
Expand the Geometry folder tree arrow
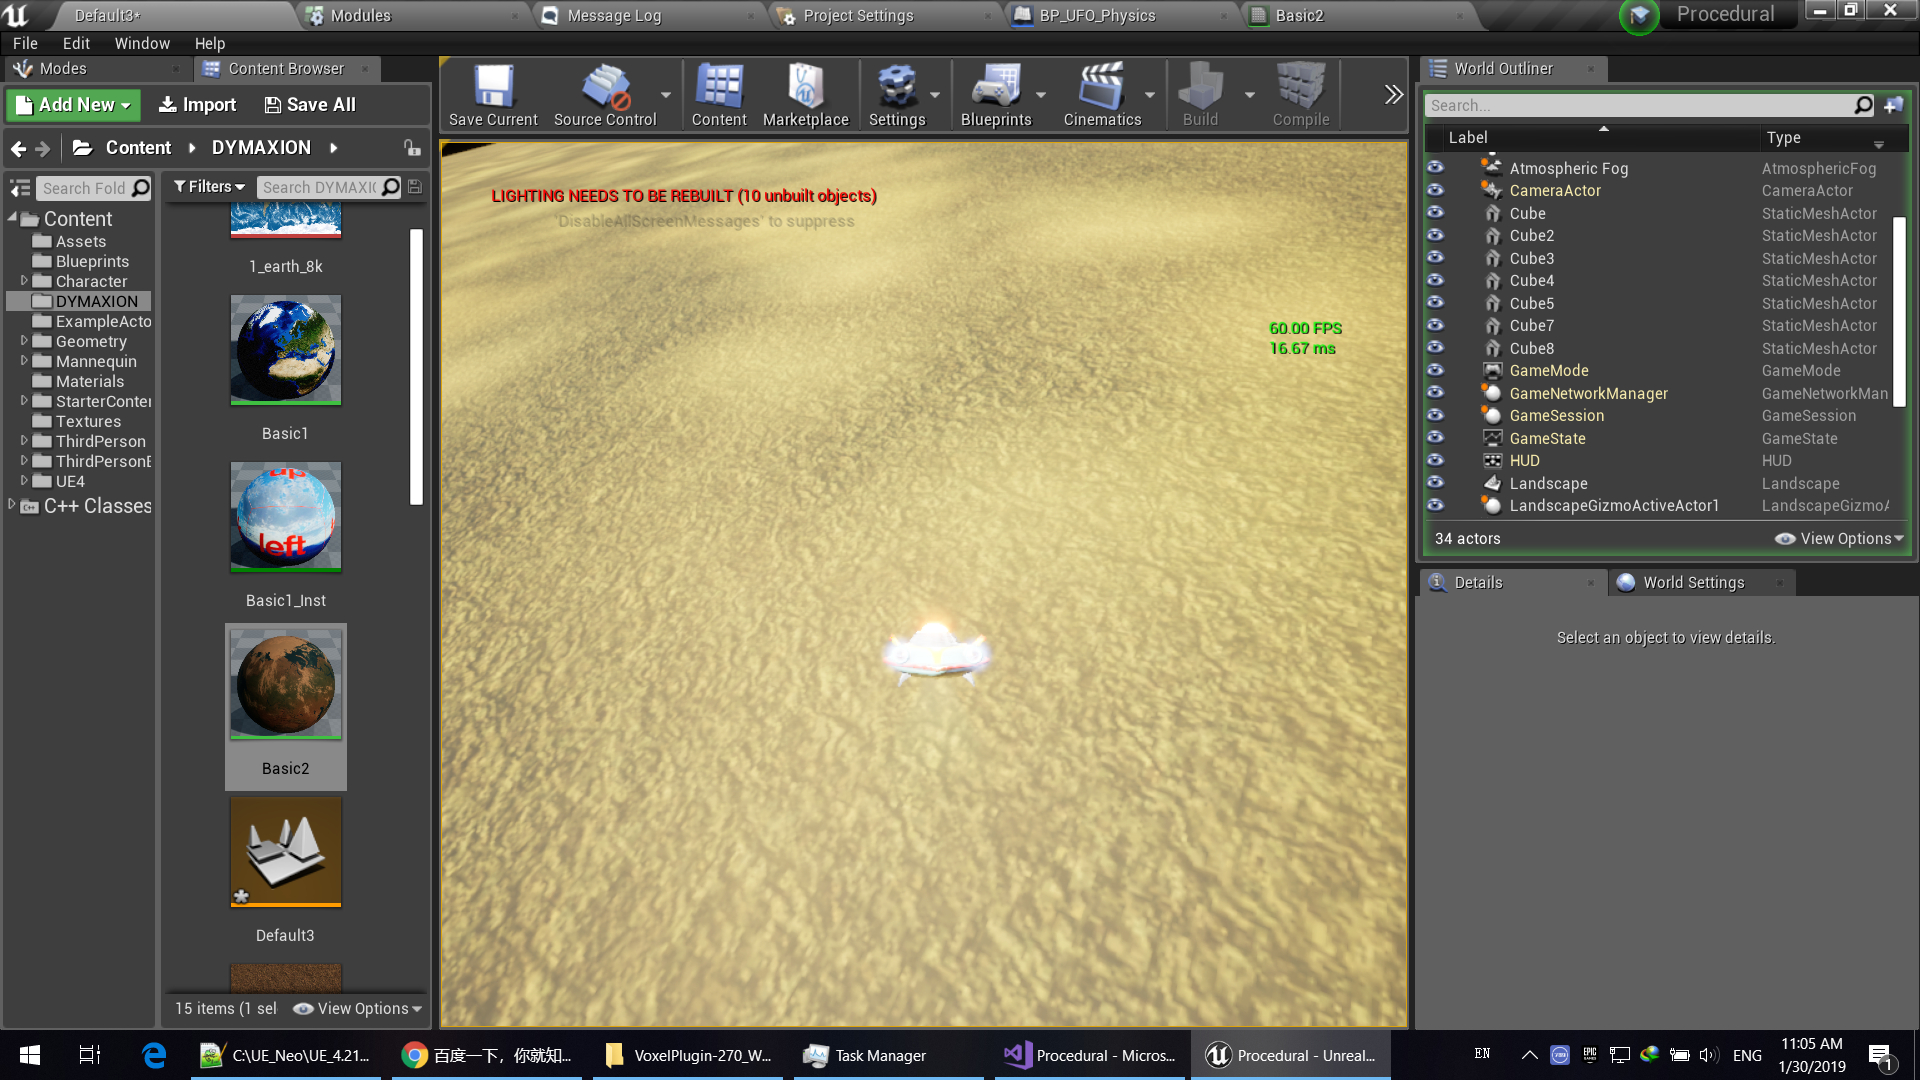click(24, 341)
